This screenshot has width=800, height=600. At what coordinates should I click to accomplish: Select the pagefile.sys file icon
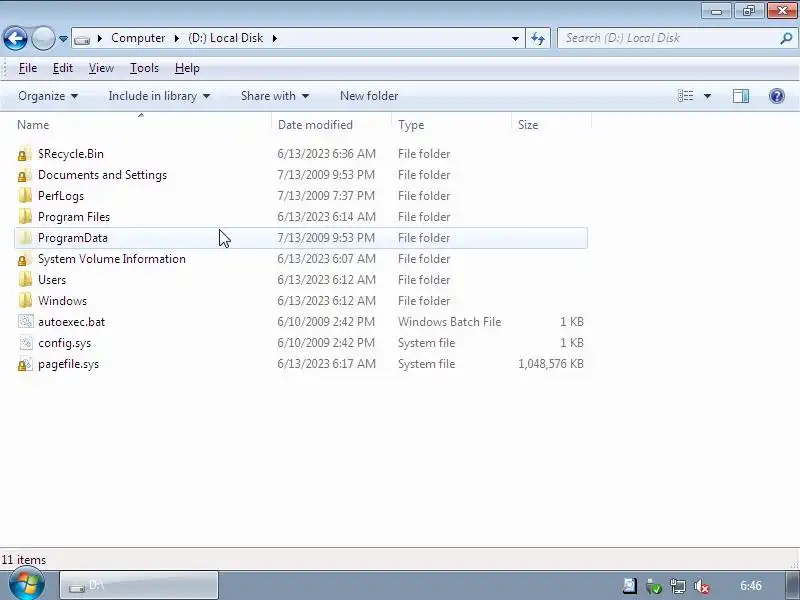pos(24,364)
